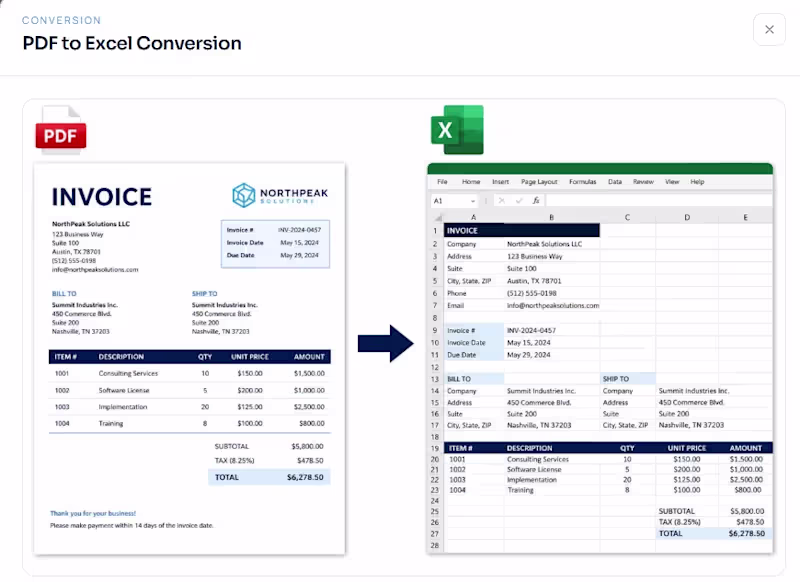Switch to the Home ribbon tab

[471, 182]
